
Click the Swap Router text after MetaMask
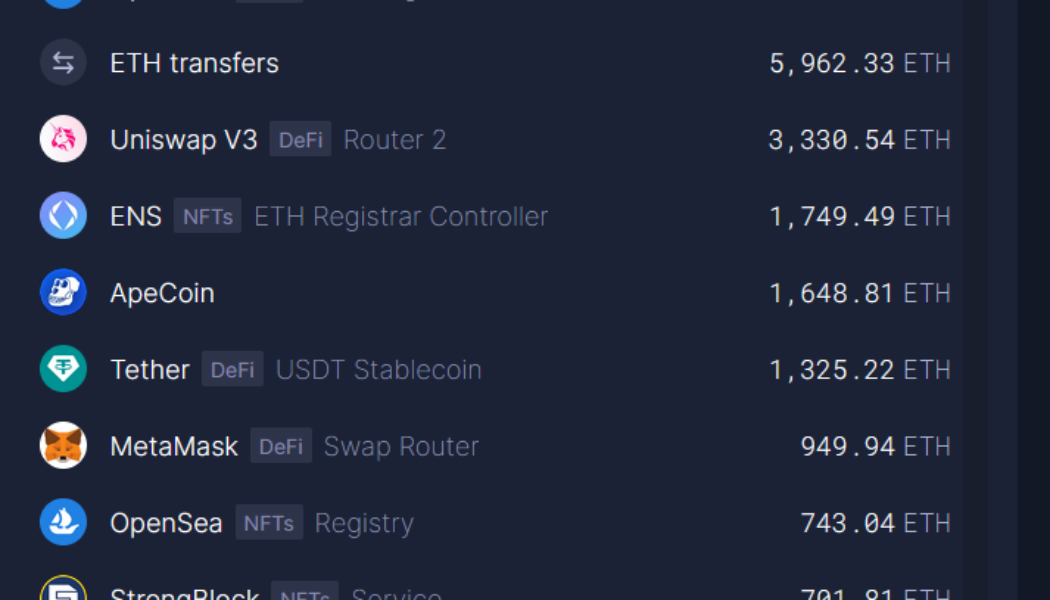(401, 446)
